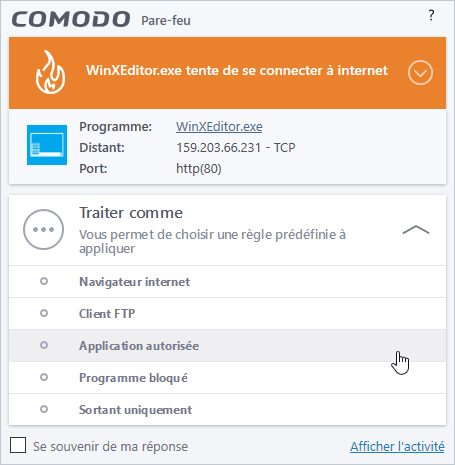Click the remote address 159.203.66.231 text
The height and width of the screenshot is (465, 455).
[218, 148]
